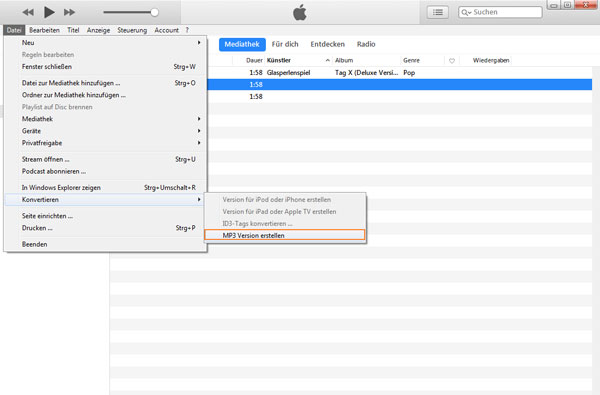Viewport: 600px width, 395px height.
Task: Click the Apple logo in header
Action: tap(300, 12)
